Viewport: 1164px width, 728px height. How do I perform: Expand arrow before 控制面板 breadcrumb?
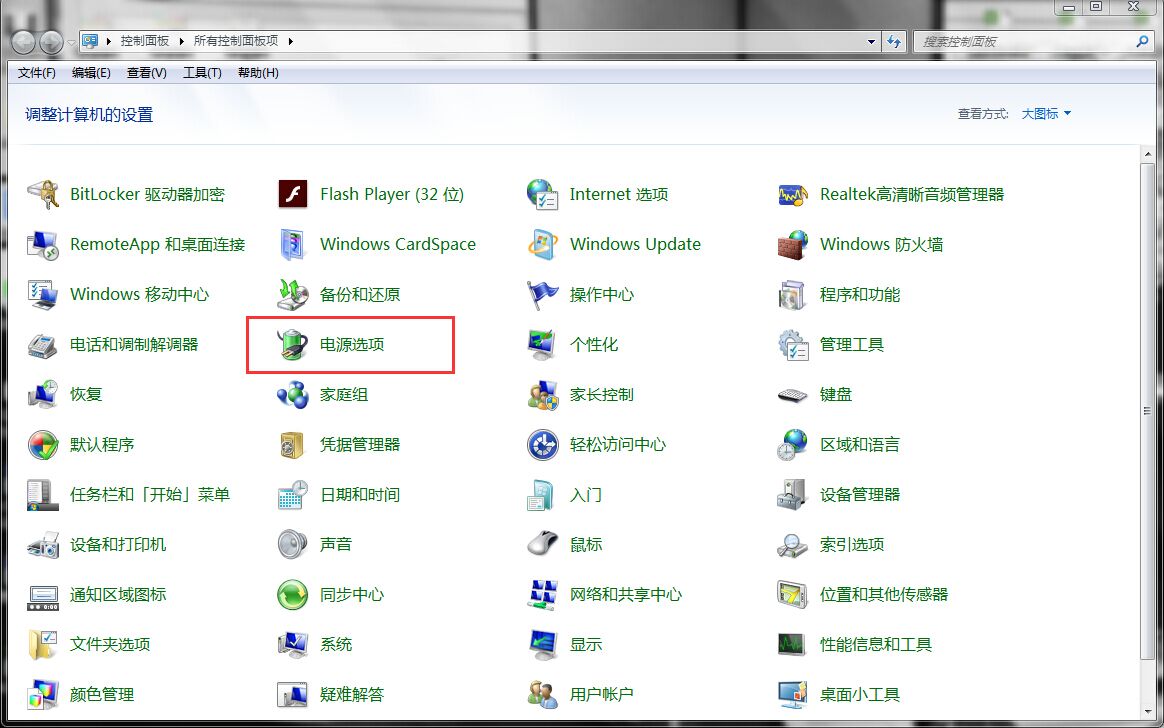click(x=108, y=41)
